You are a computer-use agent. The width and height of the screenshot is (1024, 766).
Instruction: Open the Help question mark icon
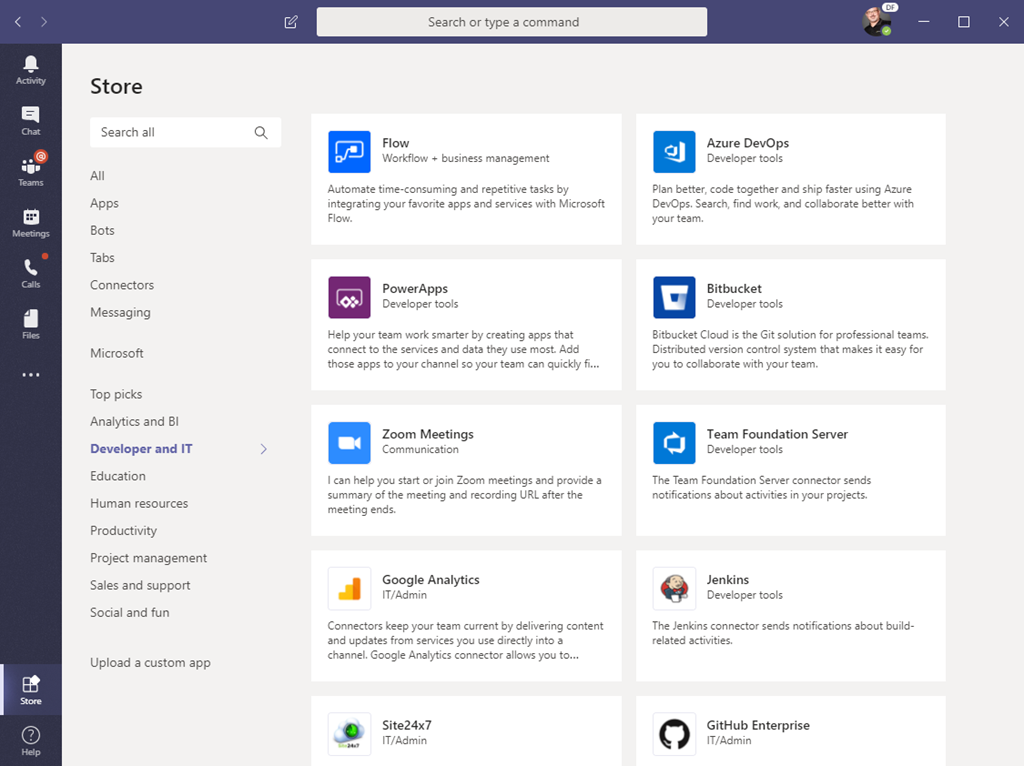coord(31,741)
